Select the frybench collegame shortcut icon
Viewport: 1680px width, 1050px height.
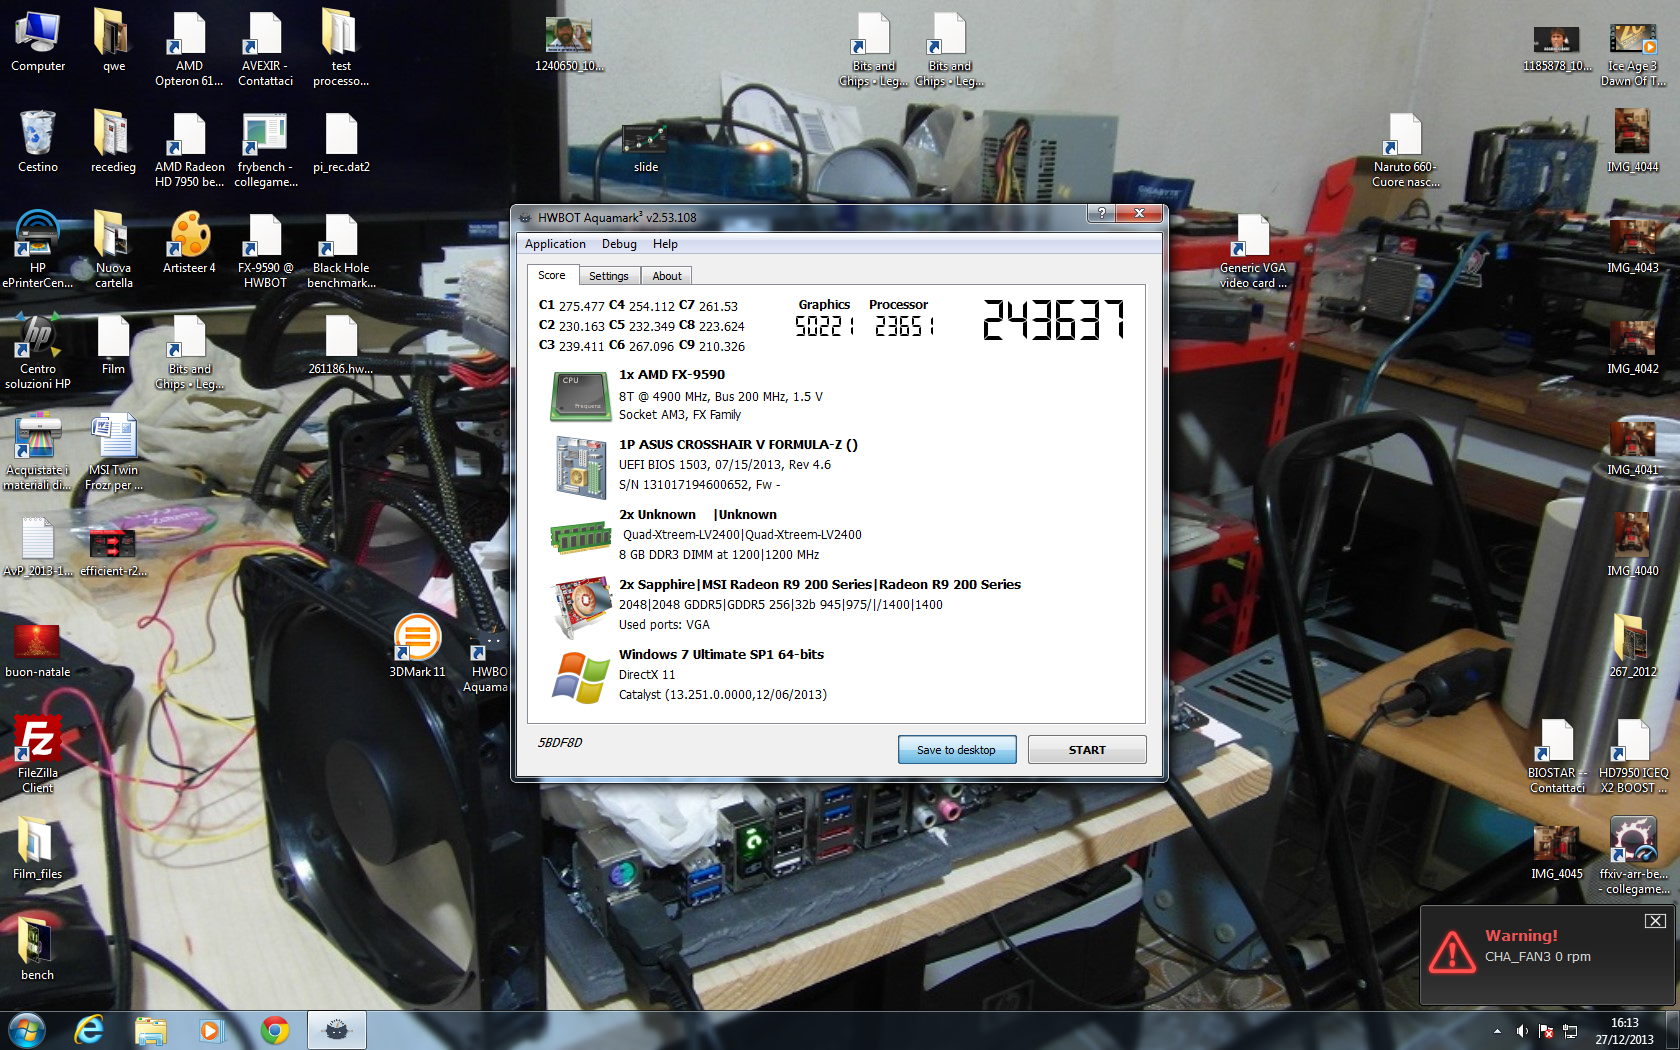point(265,149)
